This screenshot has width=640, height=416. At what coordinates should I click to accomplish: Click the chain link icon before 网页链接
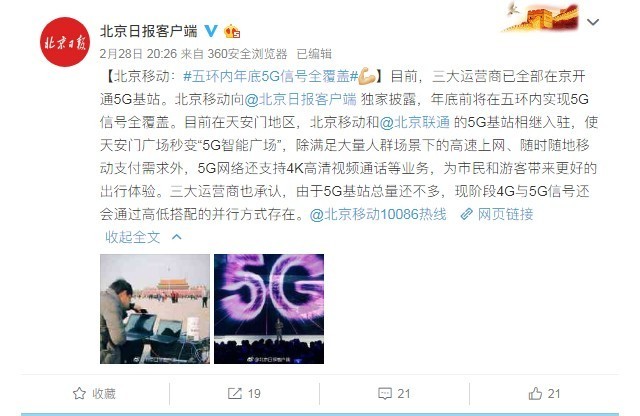coord(467,214)
